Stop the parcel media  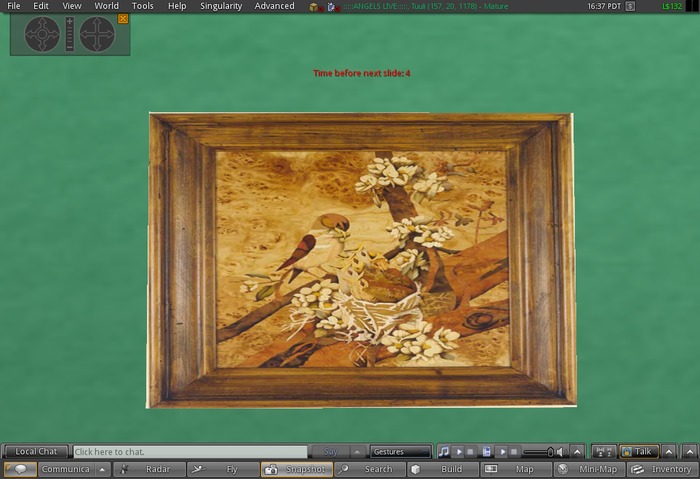(x=514, y=452)
